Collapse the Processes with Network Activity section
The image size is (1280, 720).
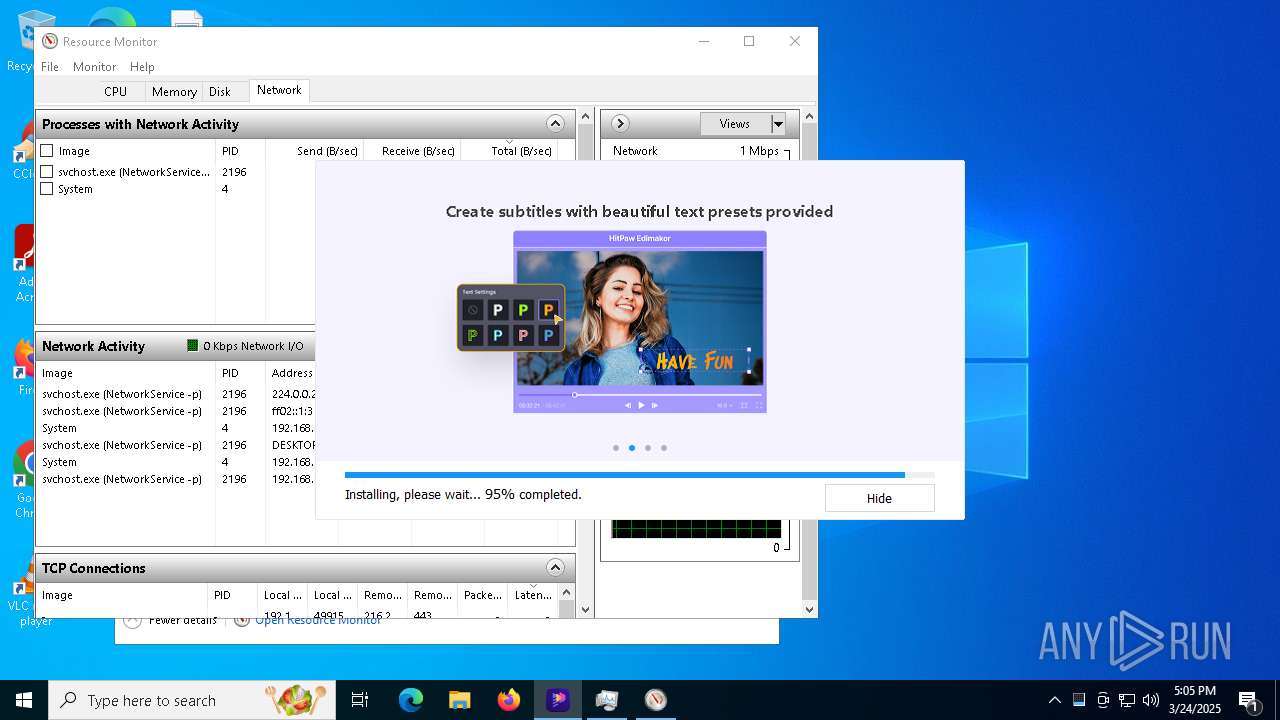pyautogui.click(x=555, y=124)
